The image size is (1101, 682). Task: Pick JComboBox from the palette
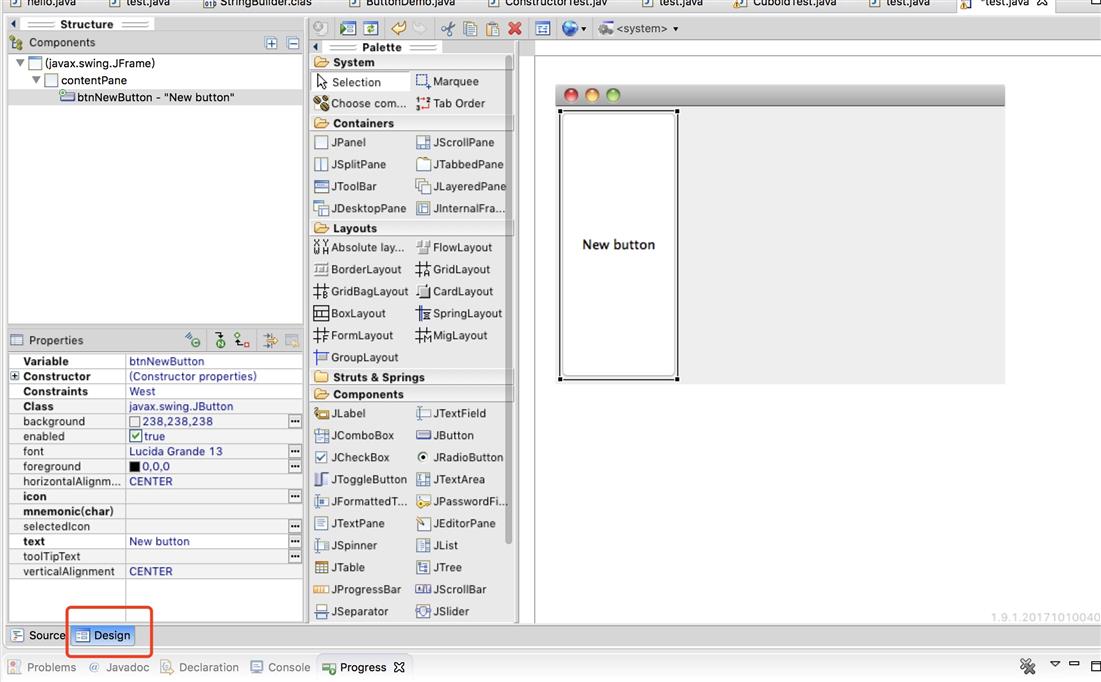(354, 435)
